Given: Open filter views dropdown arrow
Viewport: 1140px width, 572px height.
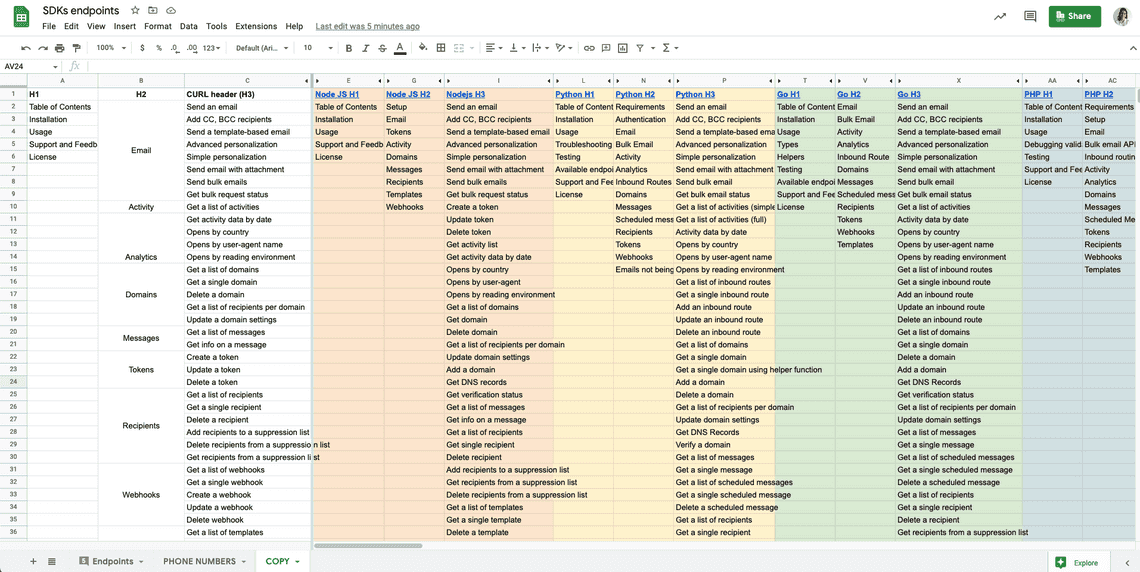Looking at the screenshot, I should click(x=652, y=48).
